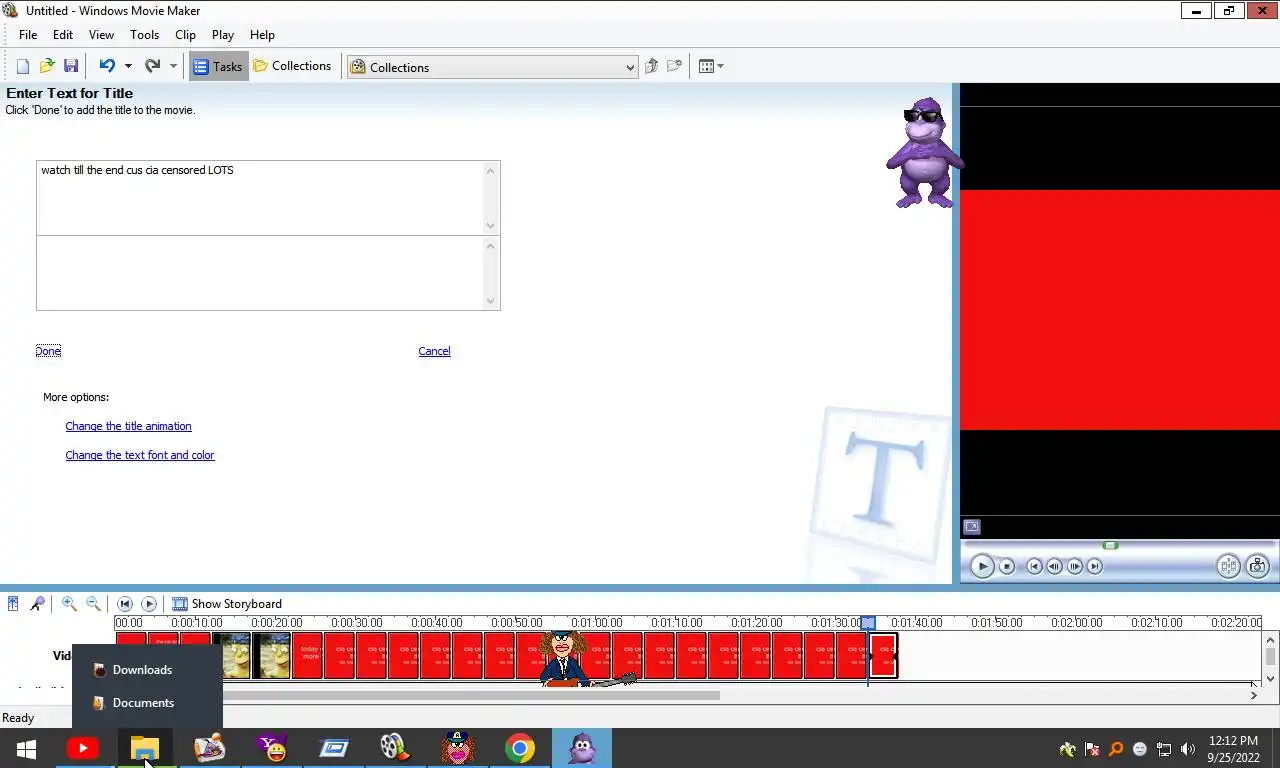Image resolution: width=1280 pixels, height=768 pixels.
Task: Open the Help menu
Action: [262, 34]
